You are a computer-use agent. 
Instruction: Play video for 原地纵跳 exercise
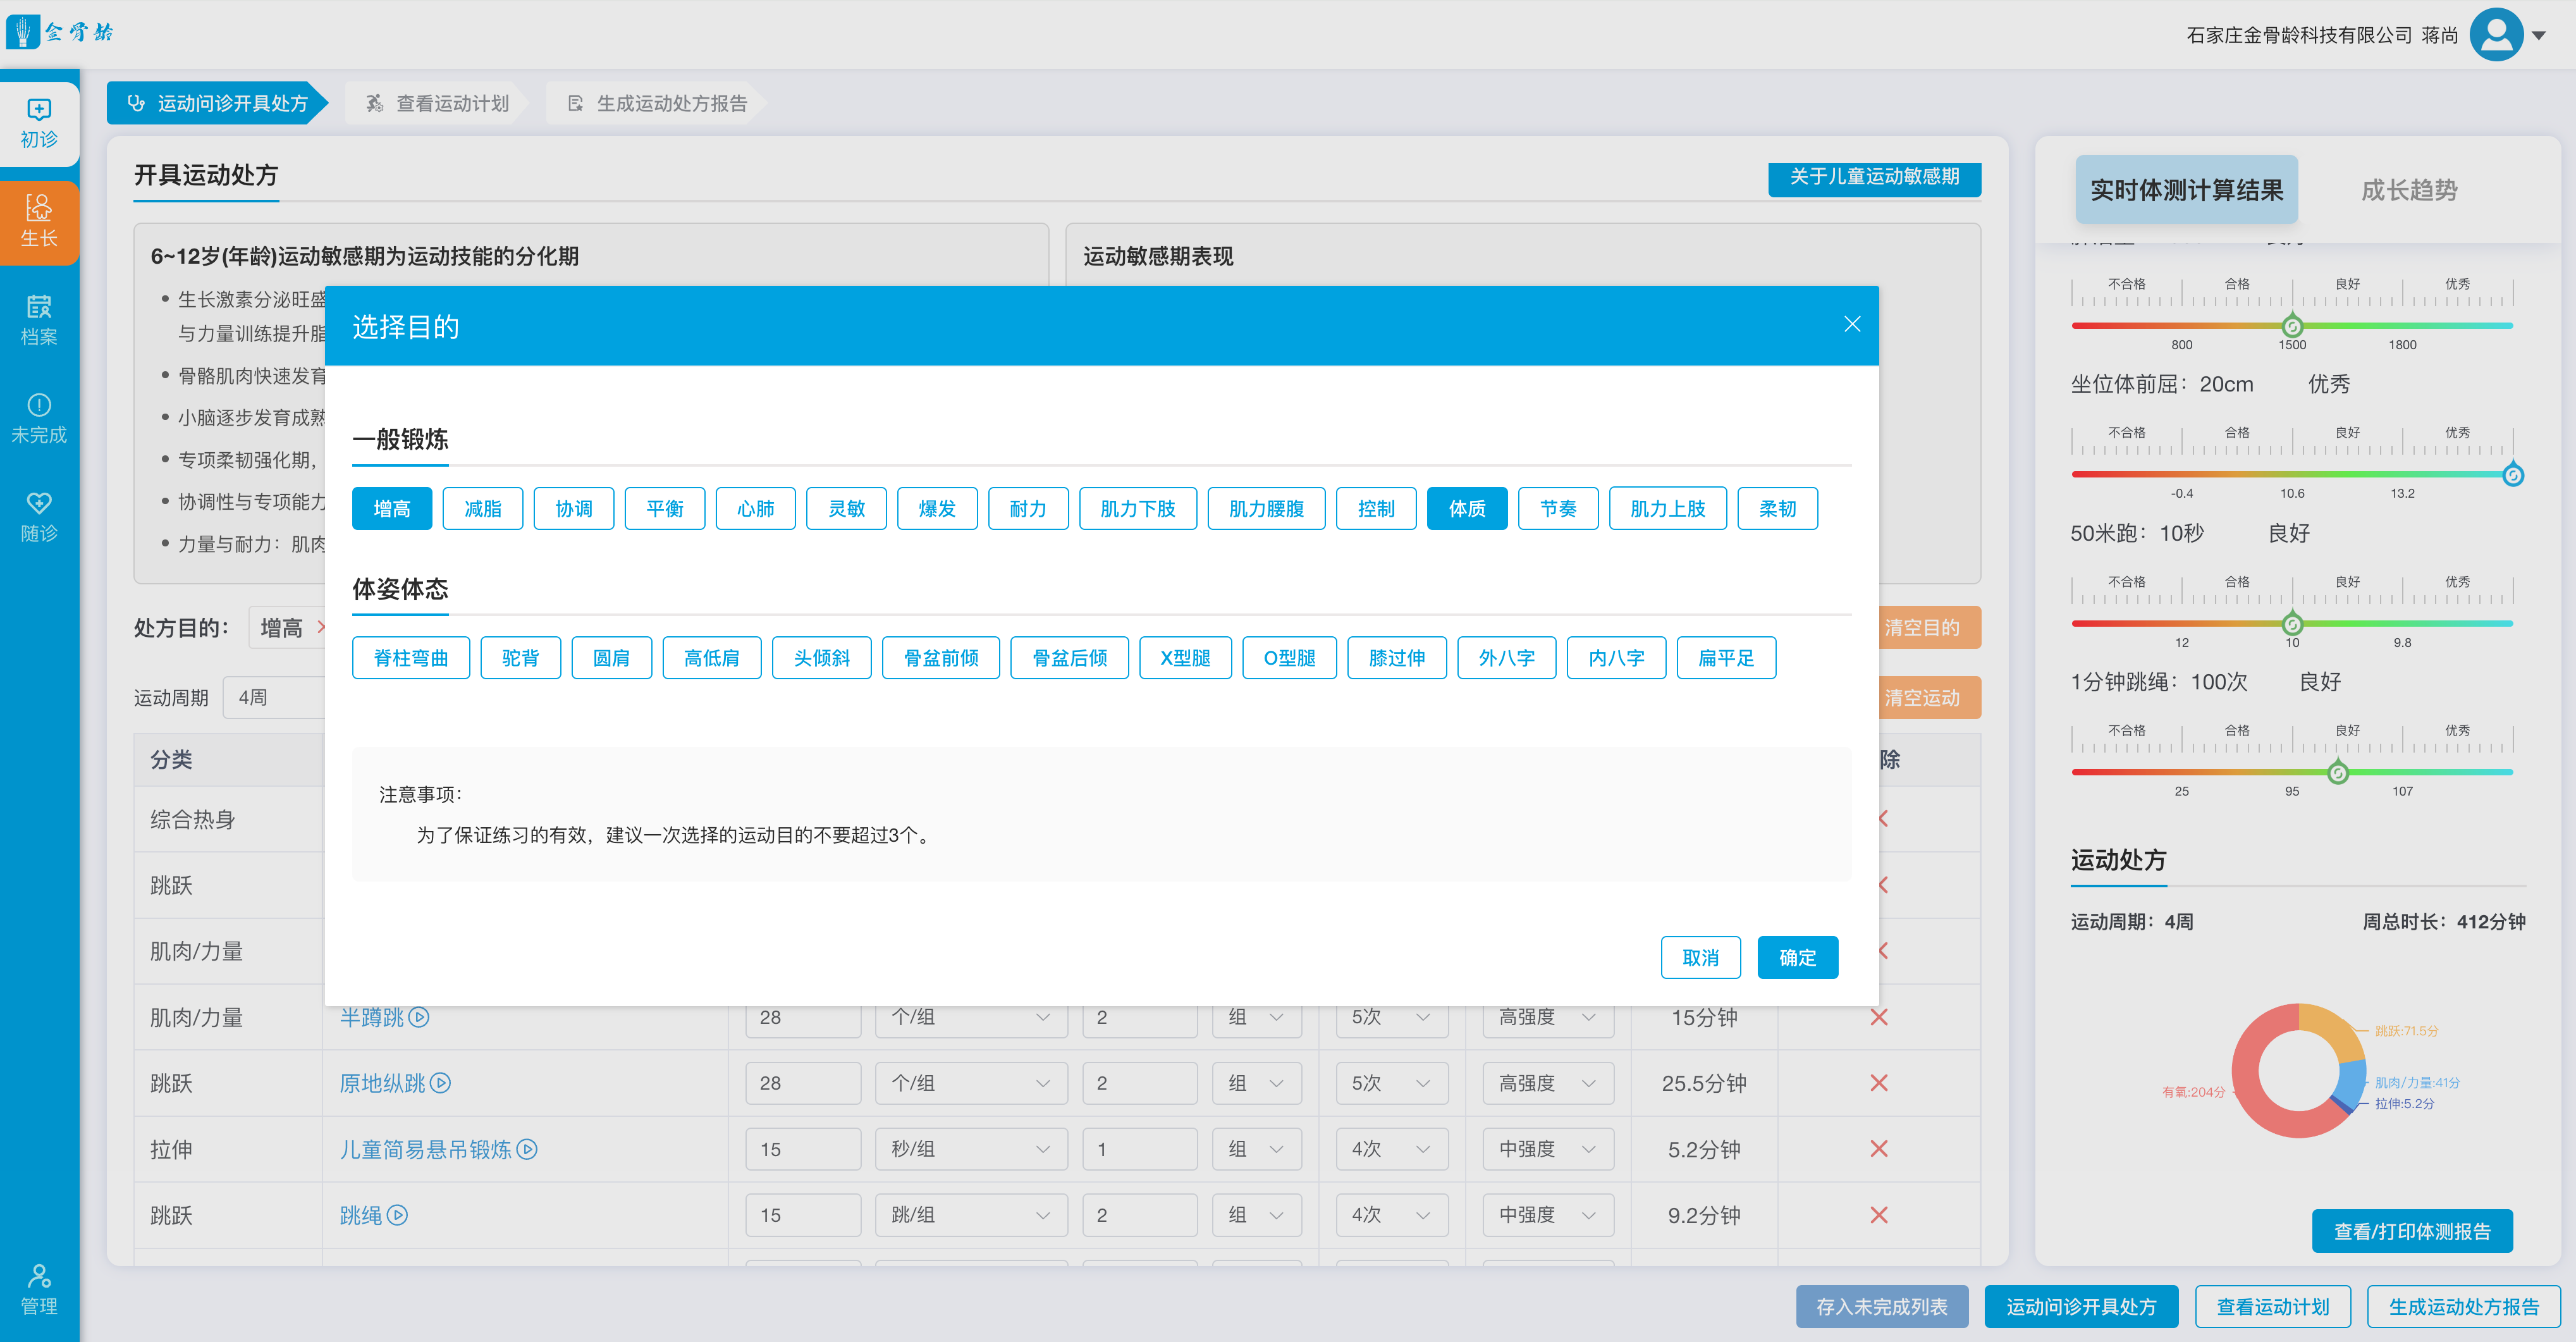tap(441, 1083)
